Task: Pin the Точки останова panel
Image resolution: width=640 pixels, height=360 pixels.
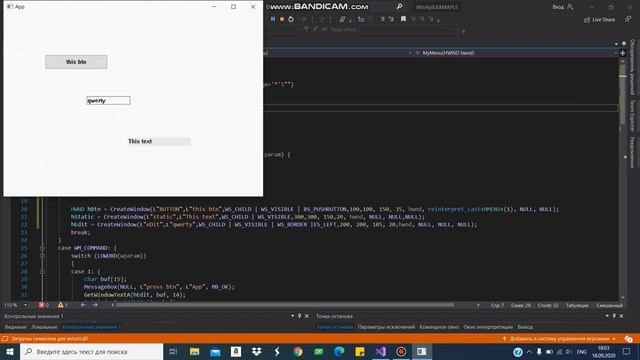Action: point(614,316)
